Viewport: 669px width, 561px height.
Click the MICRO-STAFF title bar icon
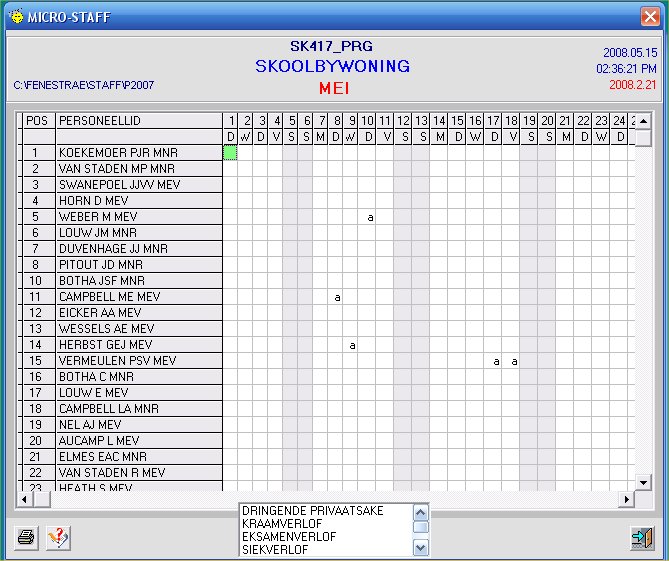[15, 16]
